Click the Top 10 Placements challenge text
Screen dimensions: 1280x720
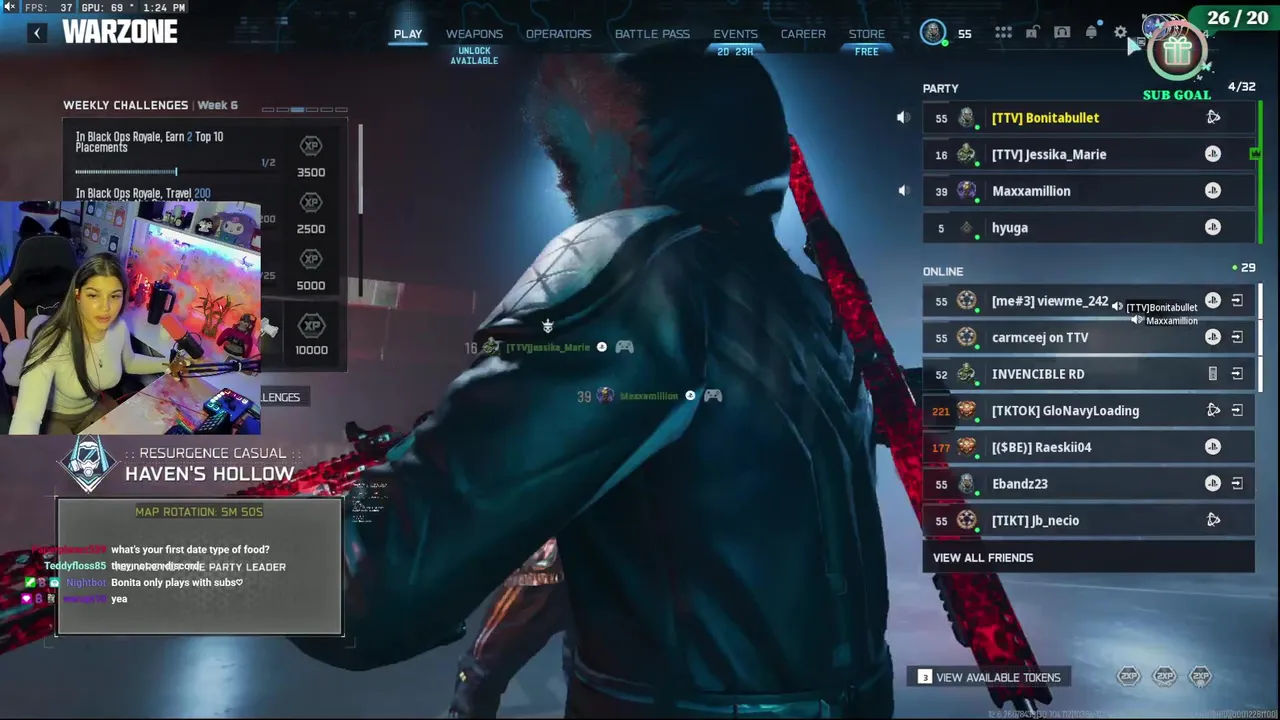tap(150, 142)
